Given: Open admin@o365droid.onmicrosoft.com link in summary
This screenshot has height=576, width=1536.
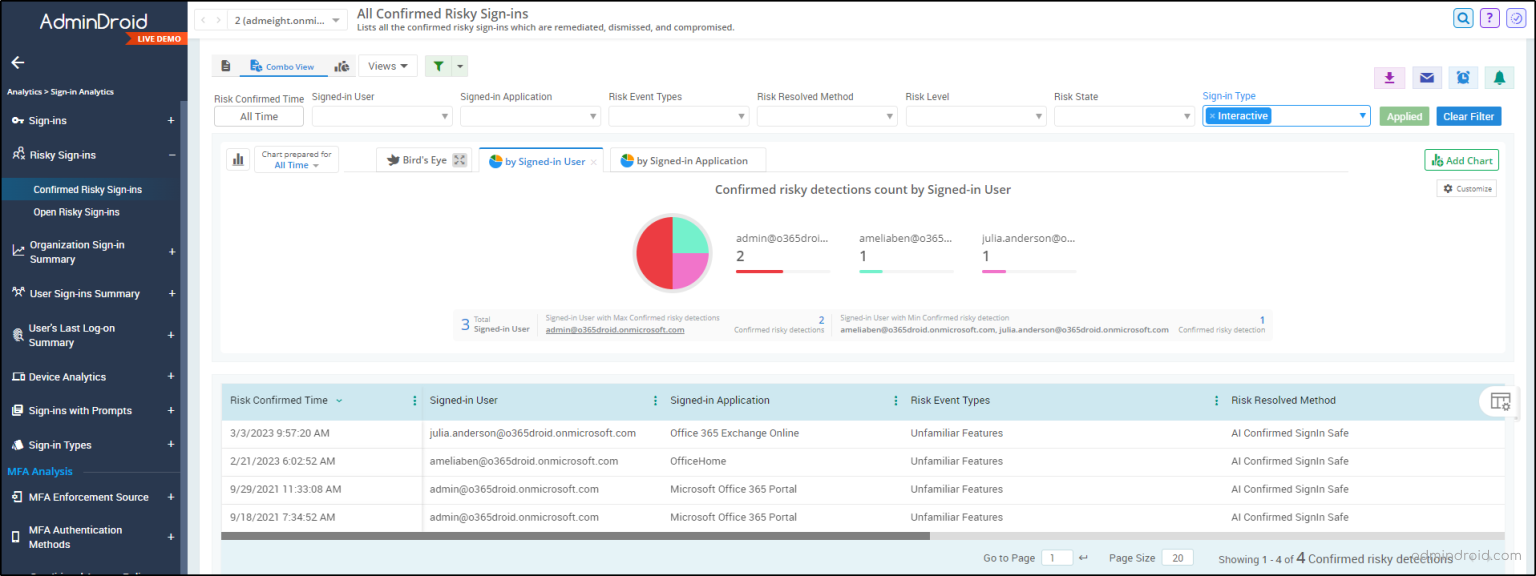Looking at the screenshot, I should [615, 329].
